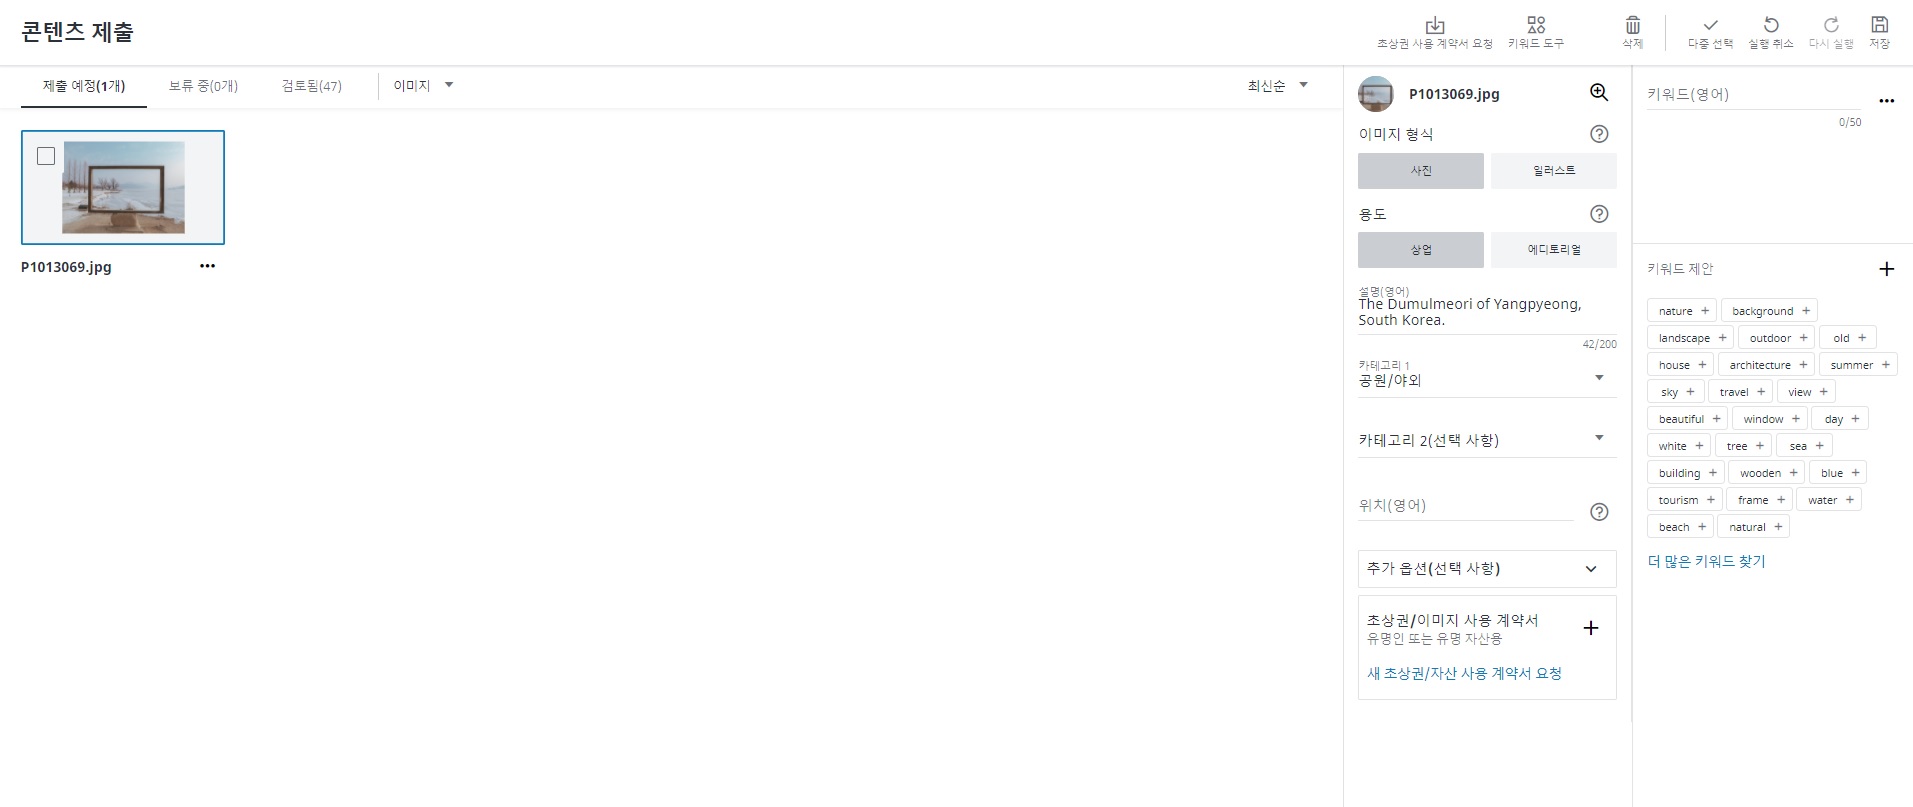Add the 'nature' keyword suggestion
The width and height of the screenshot is (1913, 807).
1682,311
